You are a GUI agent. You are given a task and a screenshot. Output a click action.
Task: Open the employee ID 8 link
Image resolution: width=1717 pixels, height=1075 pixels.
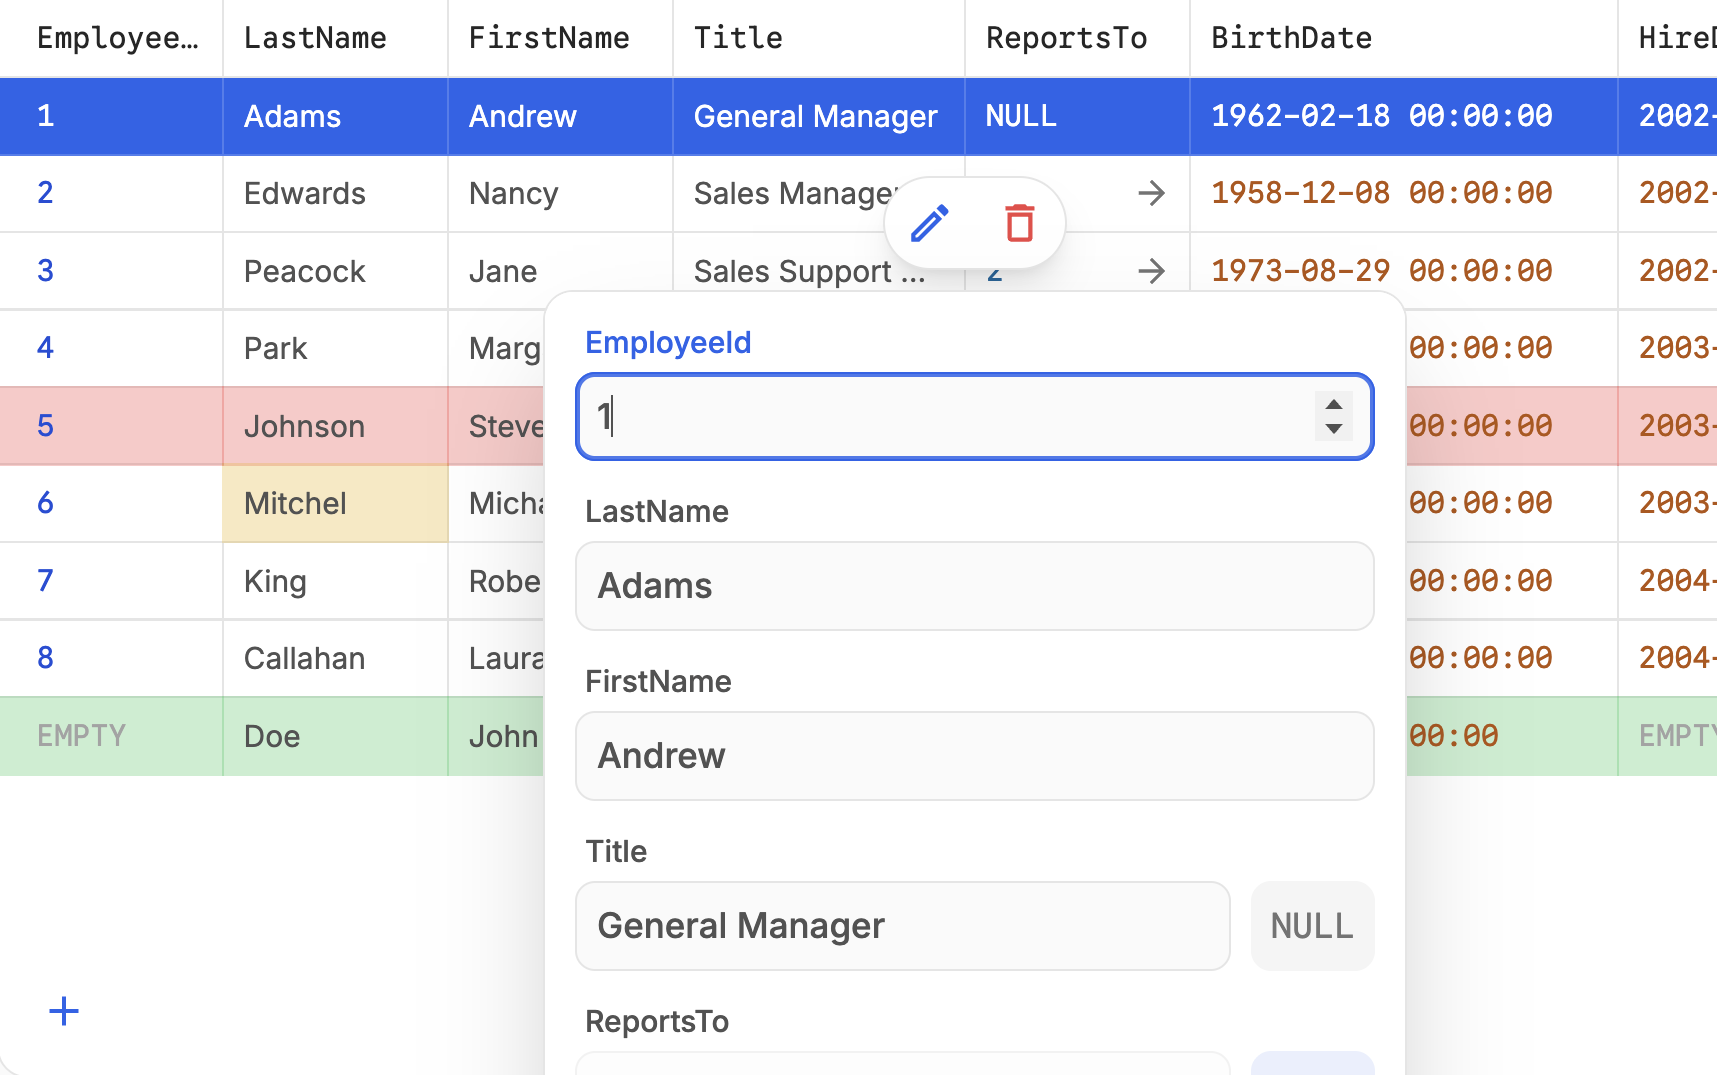coord(45,658)
